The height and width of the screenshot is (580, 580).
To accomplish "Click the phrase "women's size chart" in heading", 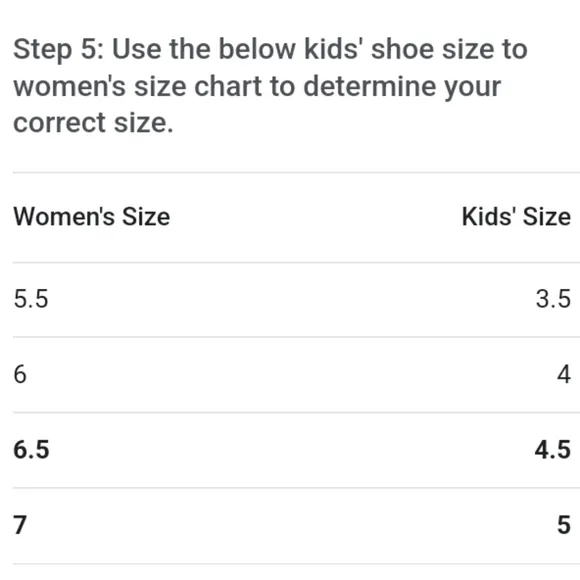I will coord(138,87).
